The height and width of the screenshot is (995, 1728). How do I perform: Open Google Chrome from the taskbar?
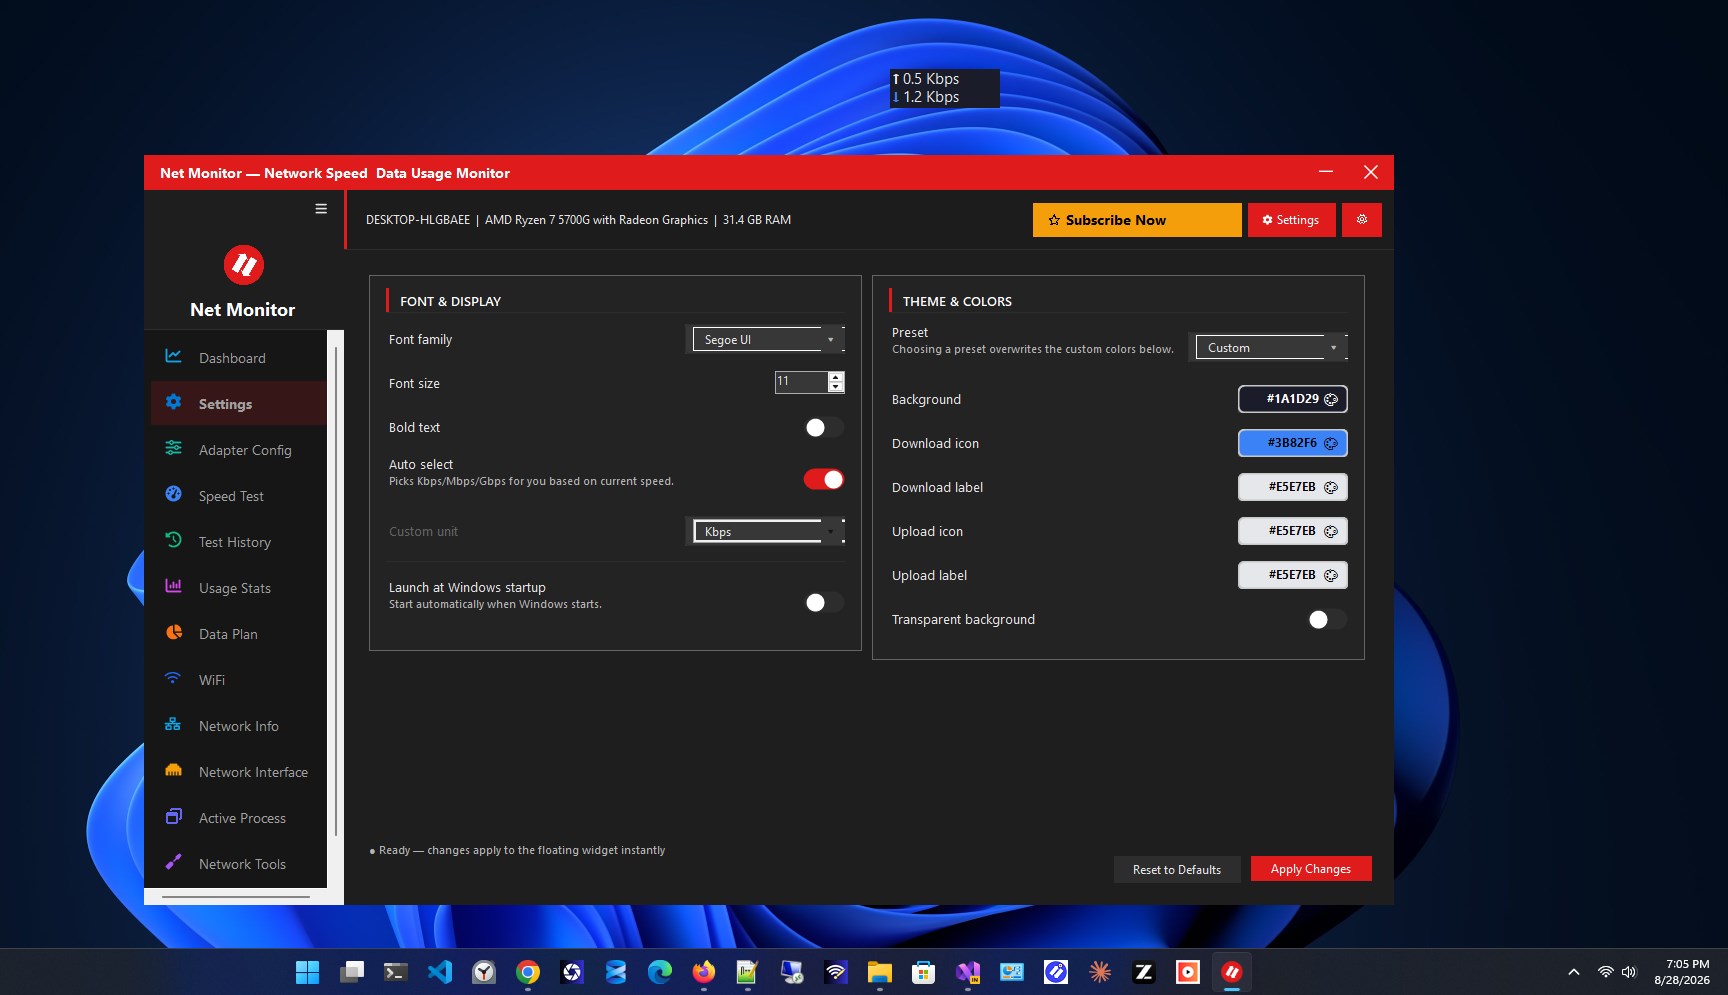tap(528, 972)
